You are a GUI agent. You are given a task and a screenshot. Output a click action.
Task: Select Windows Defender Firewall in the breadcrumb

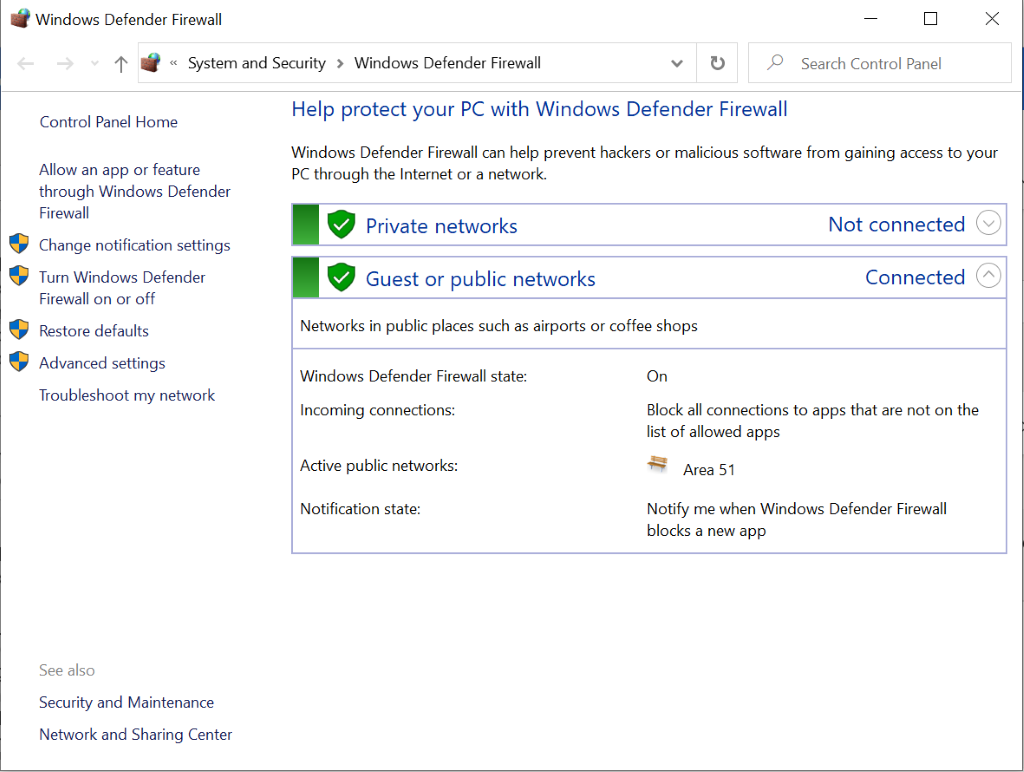447,62
